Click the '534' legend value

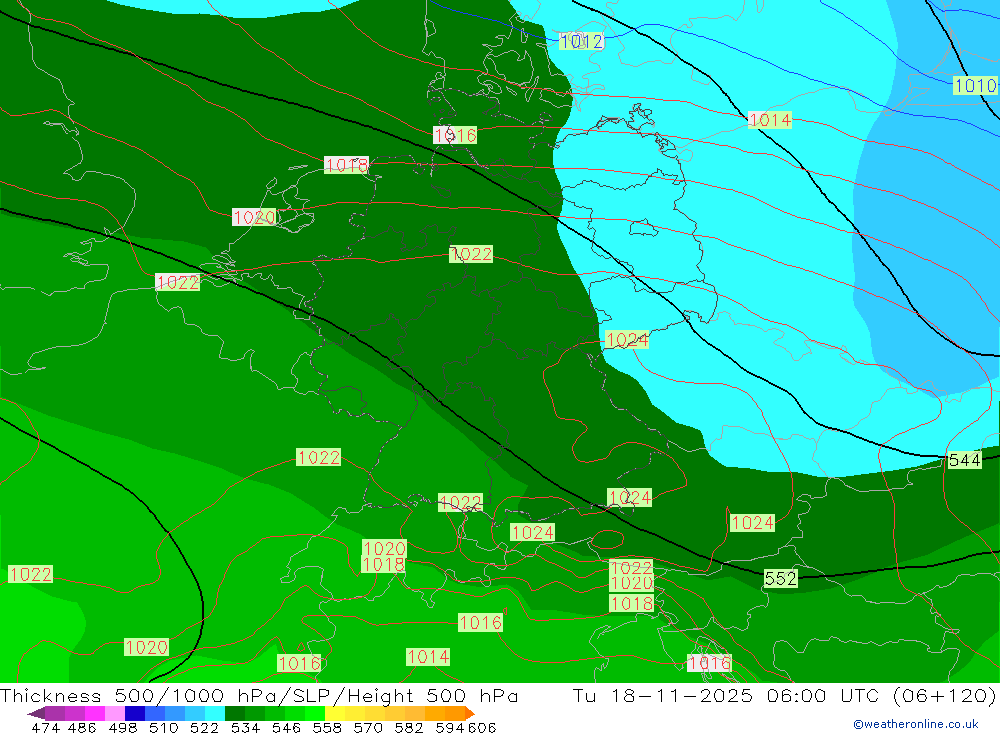pos(245,727)
